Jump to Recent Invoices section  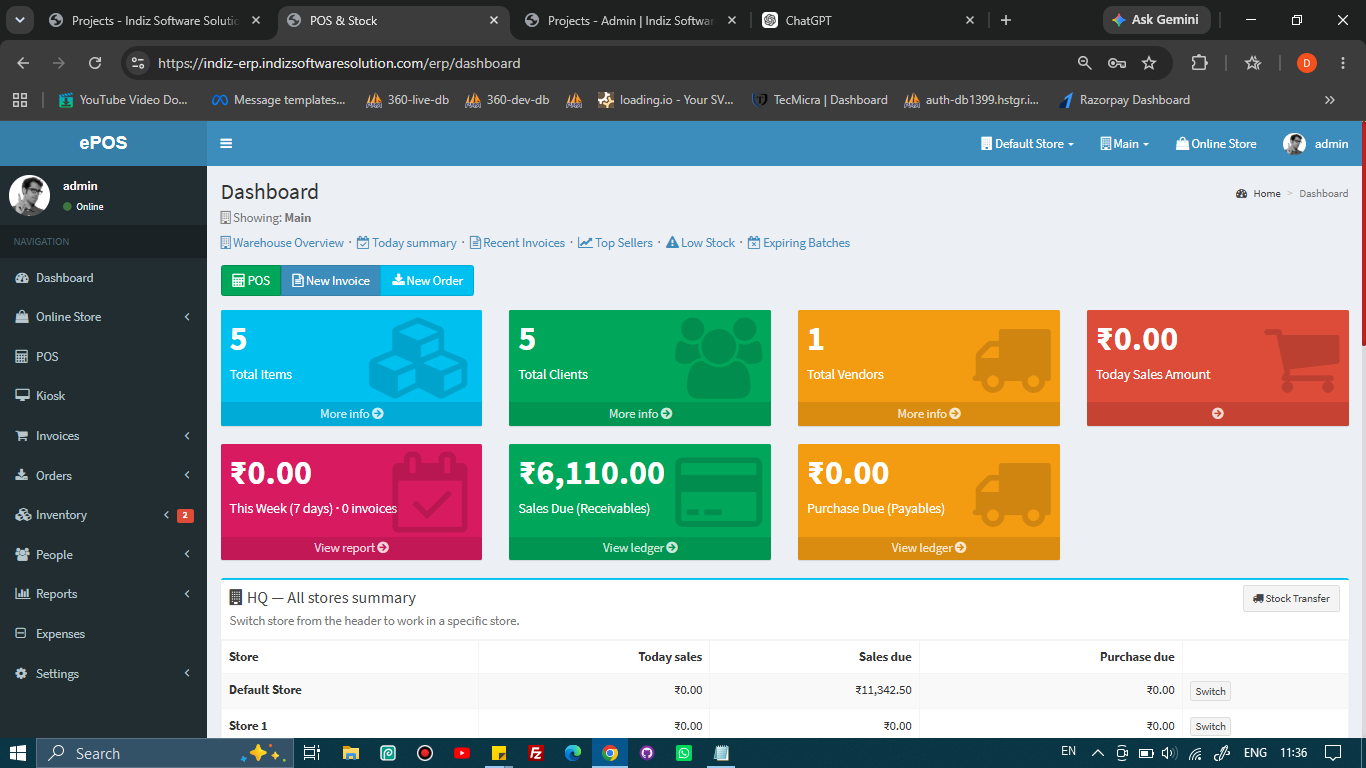click(517, 243)
